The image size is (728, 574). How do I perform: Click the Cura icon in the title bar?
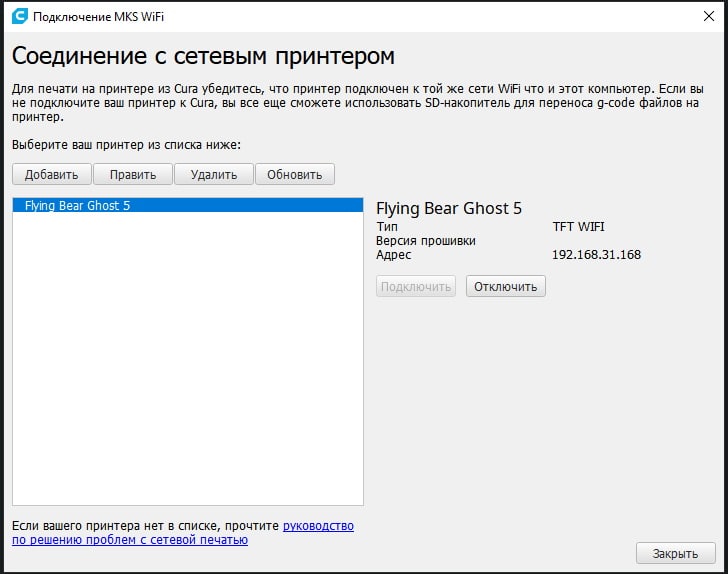pos(20,16)
